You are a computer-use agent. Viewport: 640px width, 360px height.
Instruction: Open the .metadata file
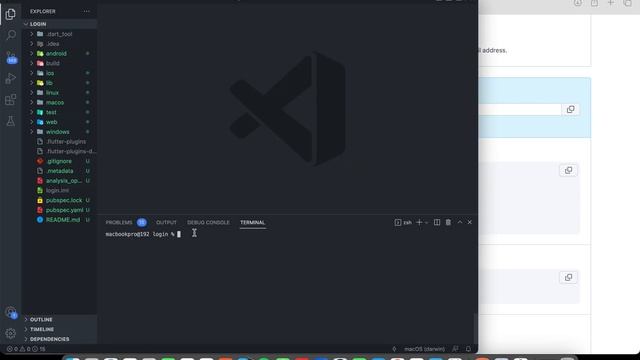(x=59, y=171)
